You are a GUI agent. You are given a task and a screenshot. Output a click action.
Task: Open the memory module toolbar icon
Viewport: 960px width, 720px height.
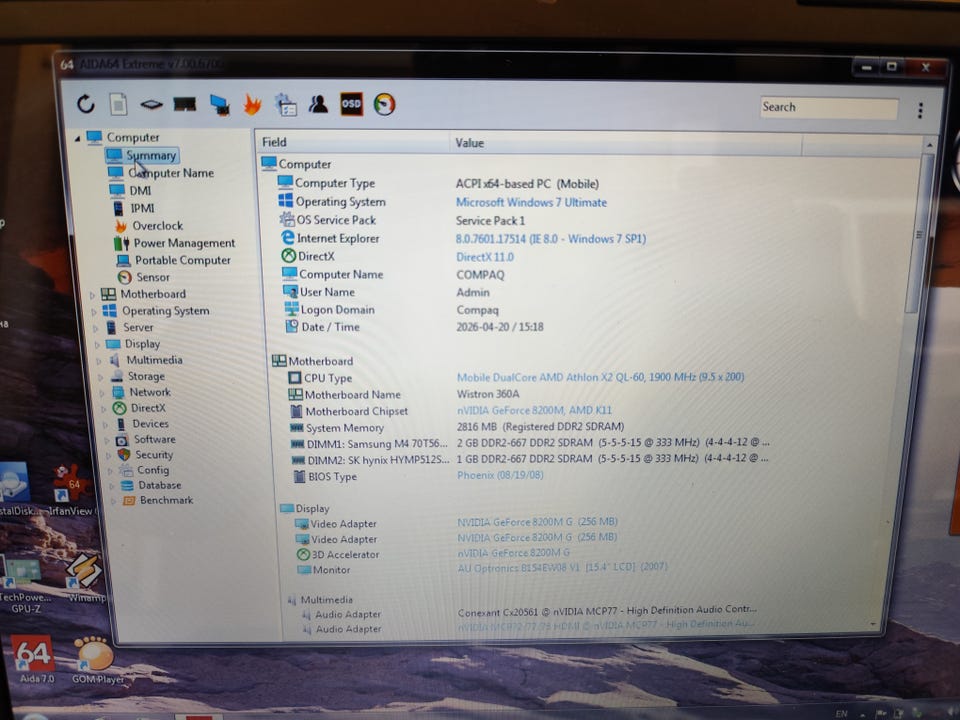coord(184,105)
